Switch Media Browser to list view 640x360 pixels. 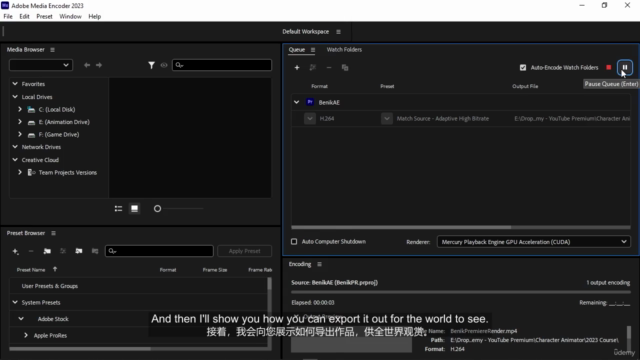click(118, 209)
